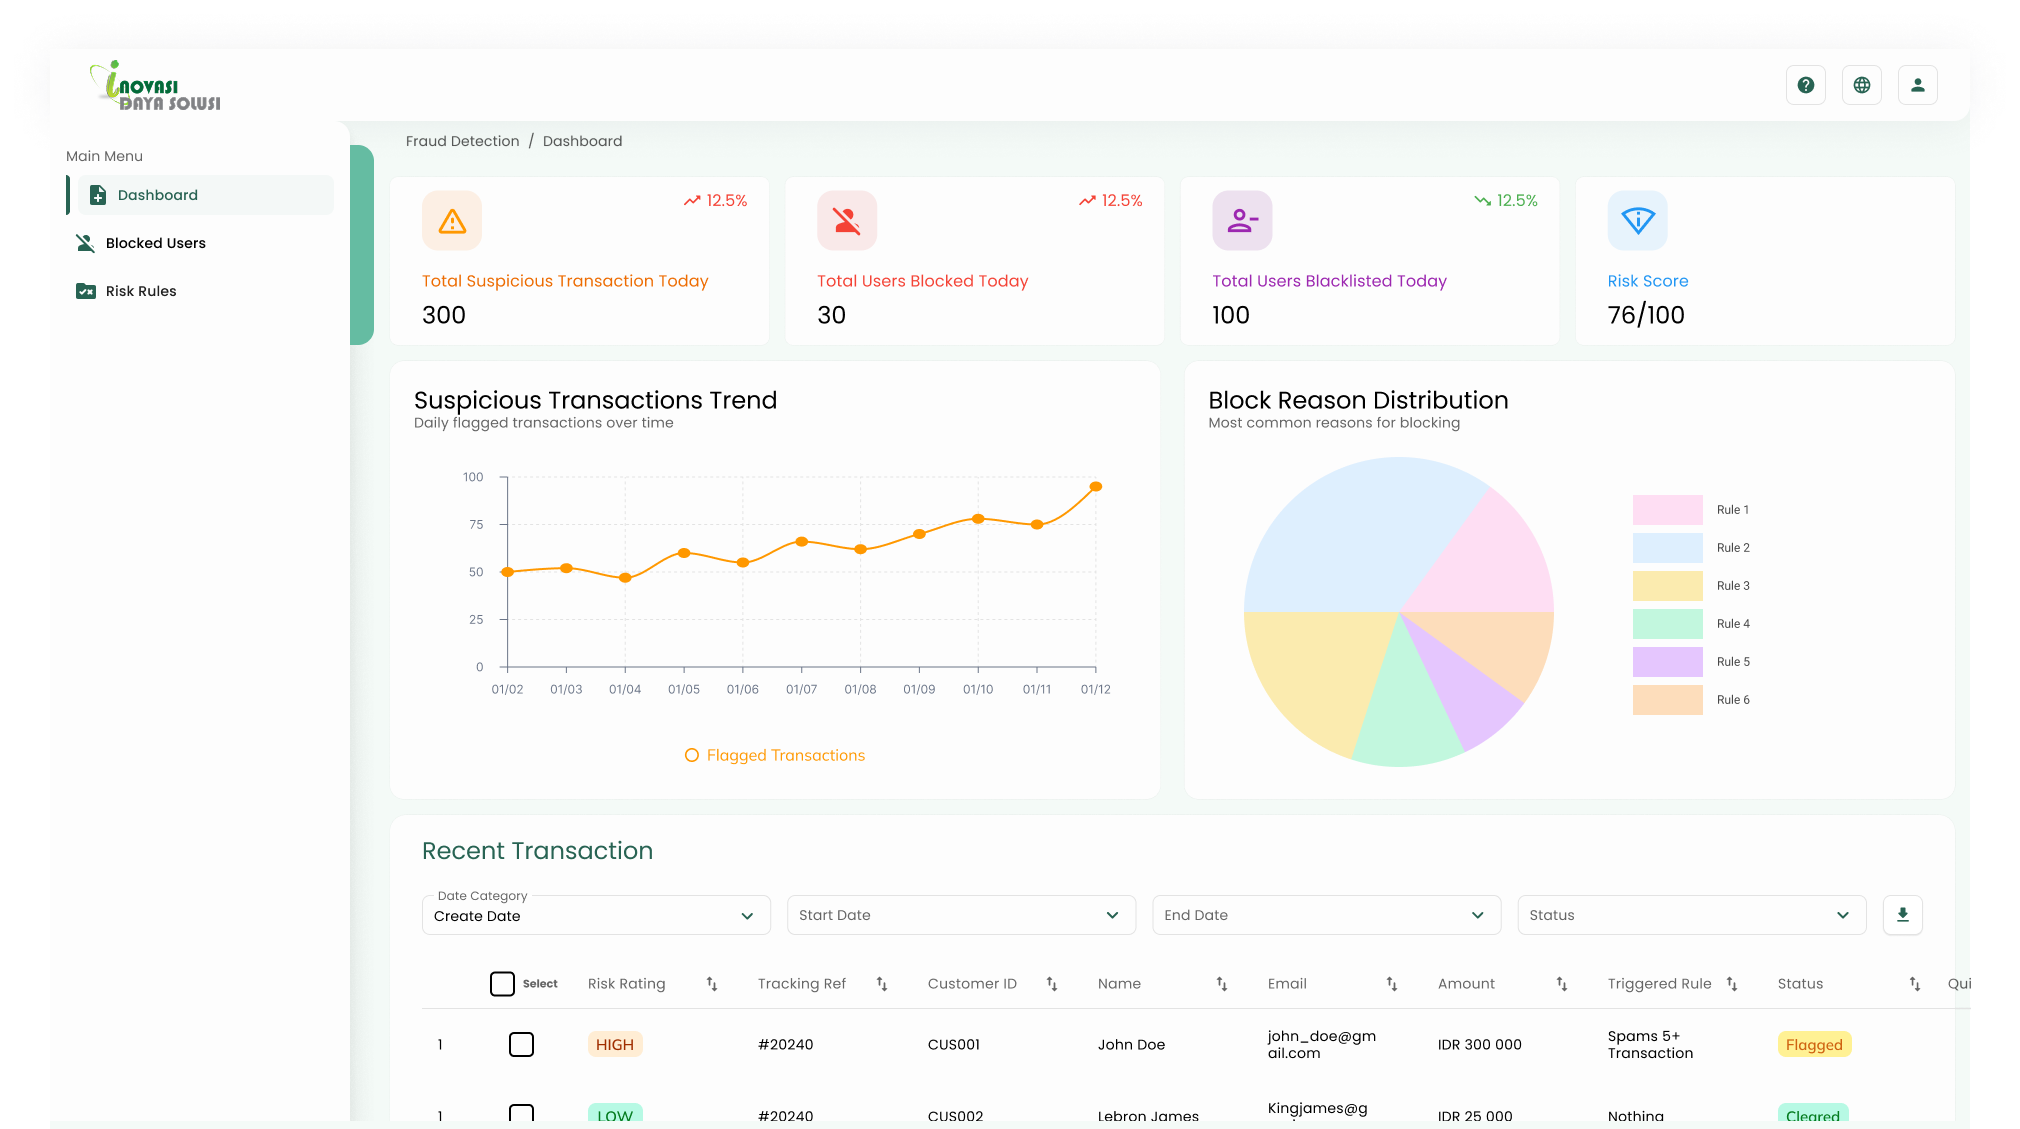Check the checkbox for Lebron James's transaction
The image size is (2020, 1129).
521,1113
